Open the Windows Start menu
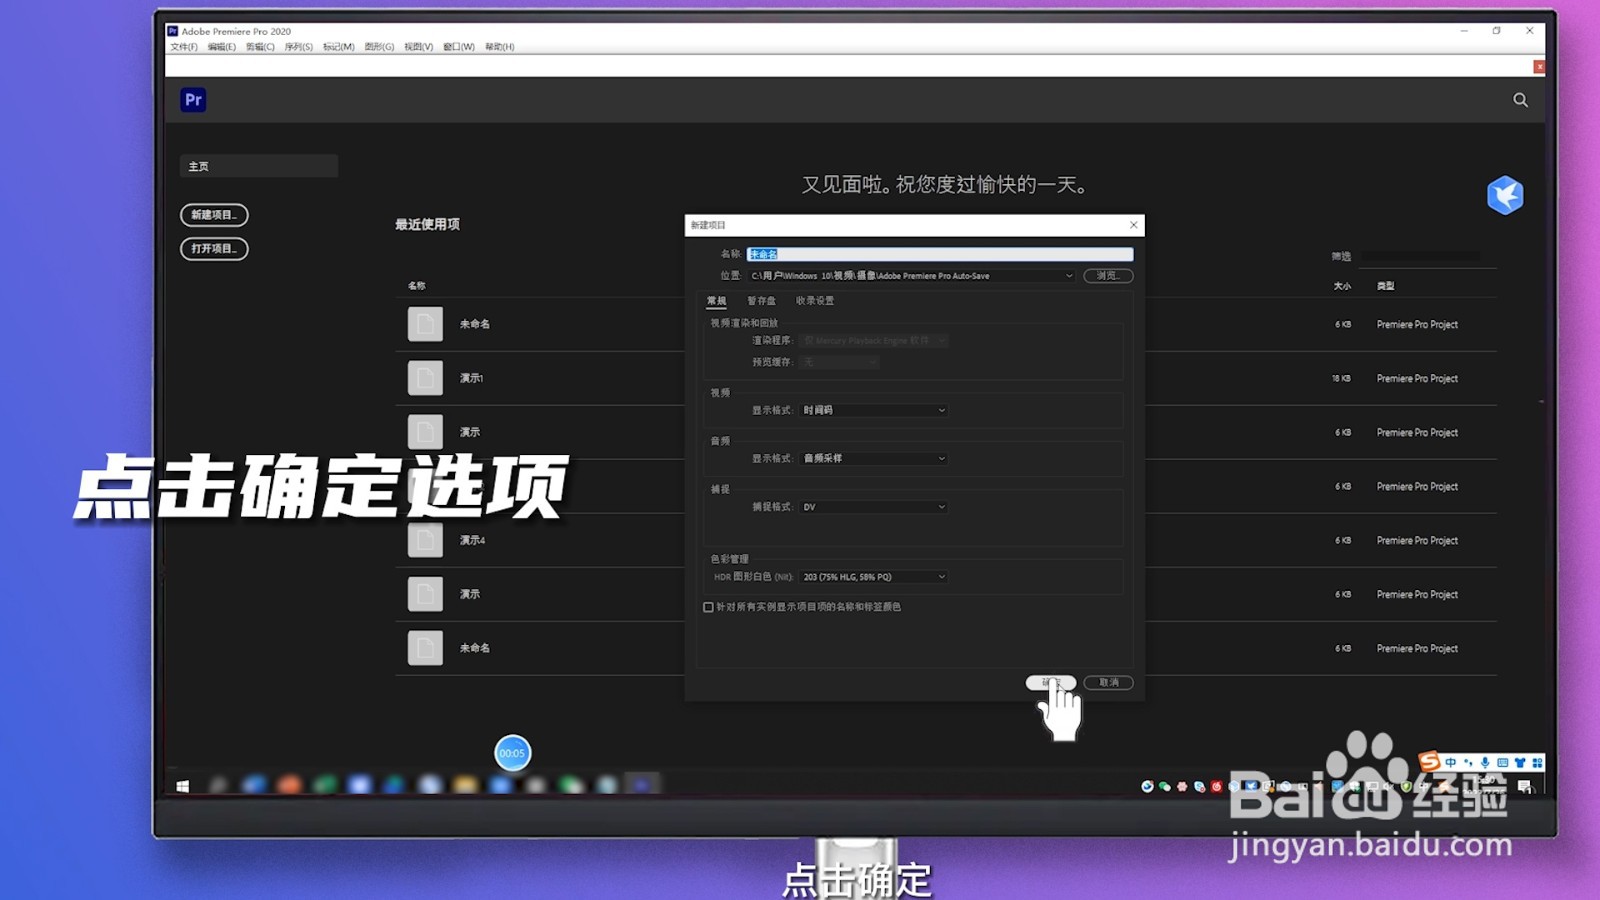This screenshot has height=900, width=1600. point(181,787)
